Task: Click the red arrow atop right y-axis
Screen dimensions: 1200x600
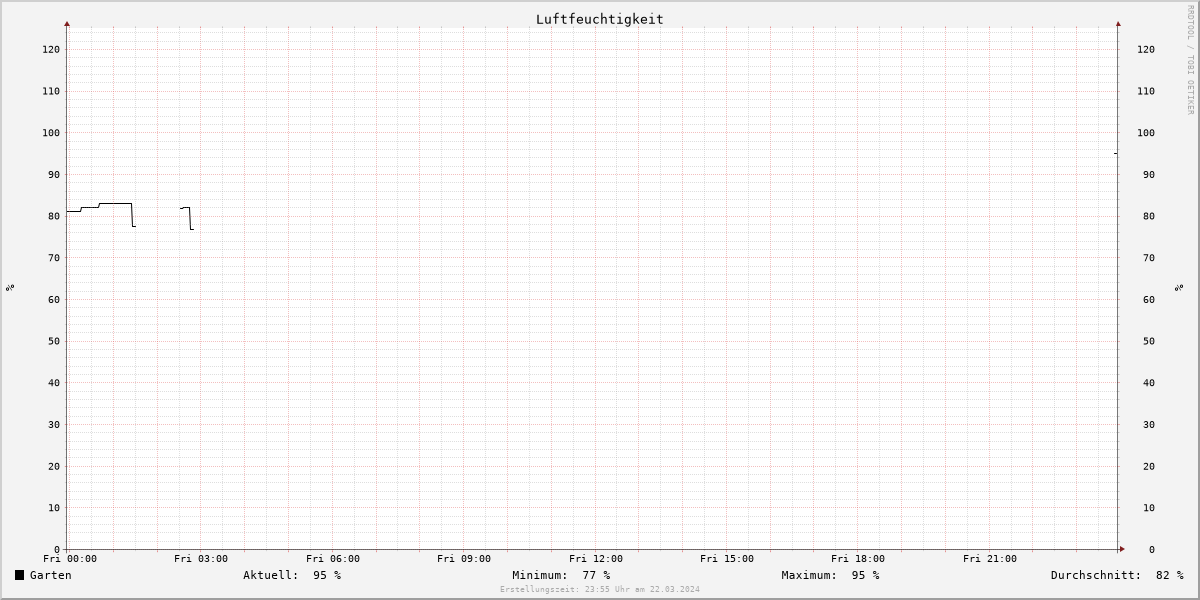Action: pos(1118,23)
